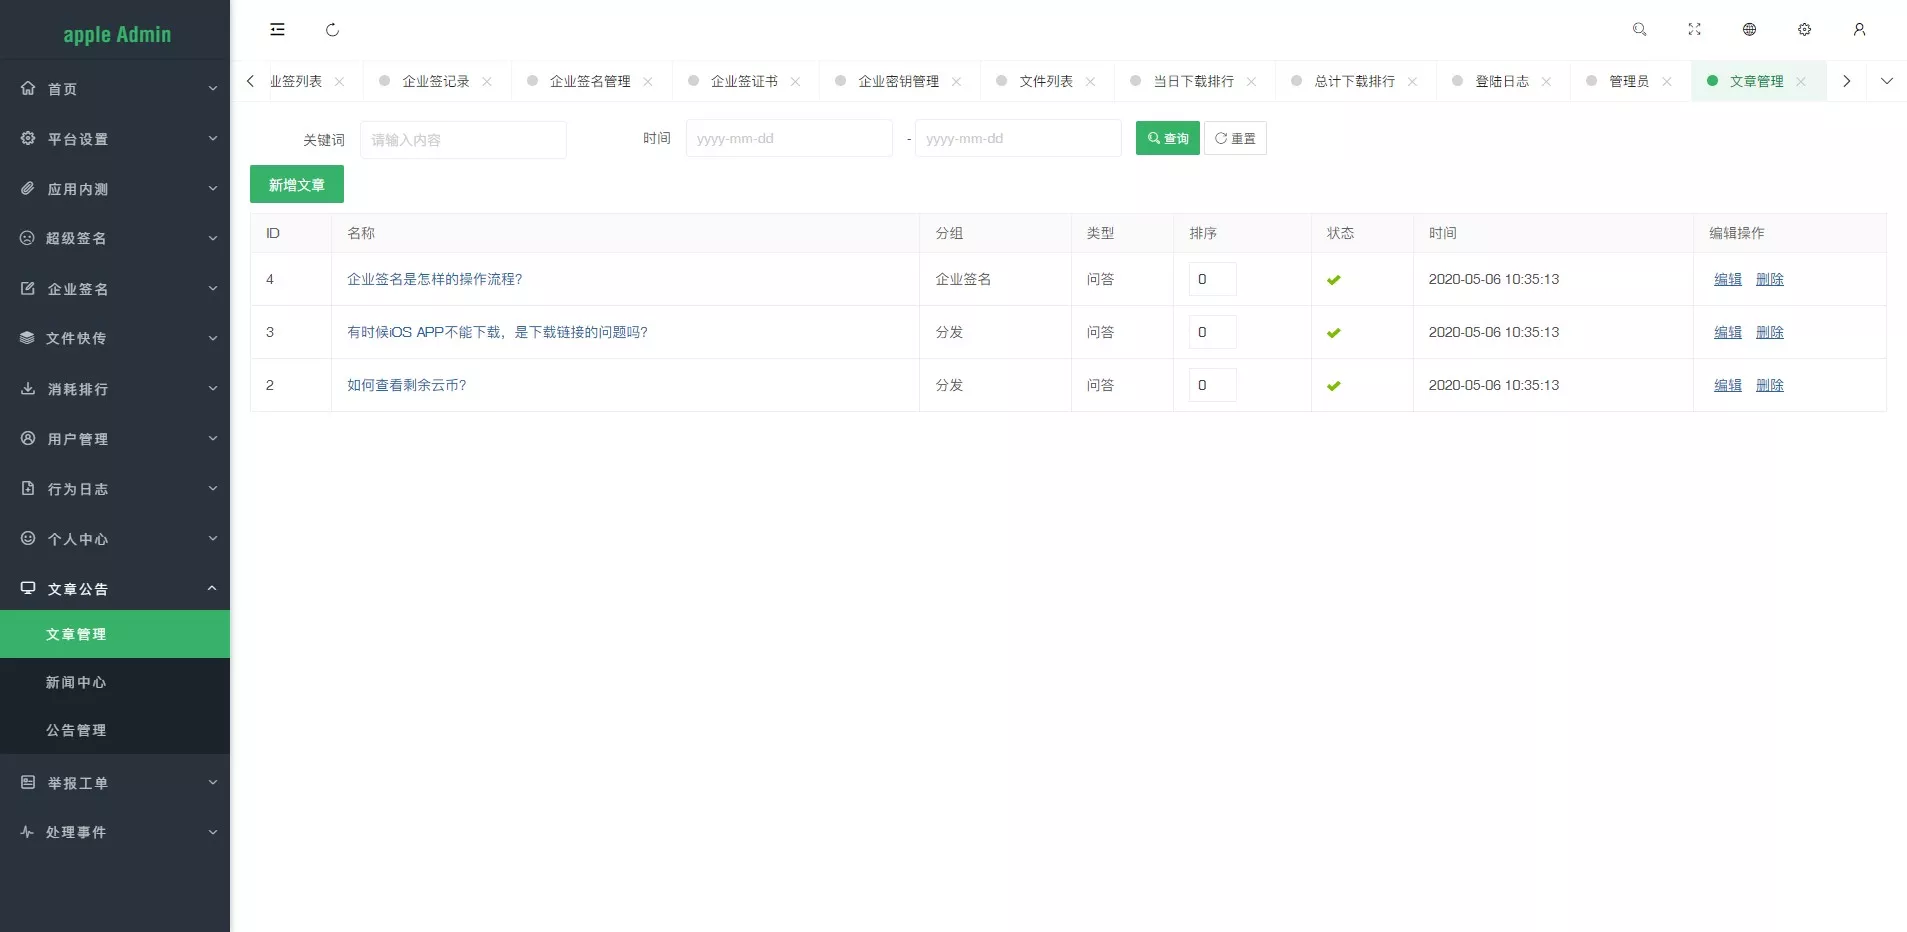Toggle status check mark for article ID 4
This screenshot has height=932, width=1907.
click(x=1334, y=279)
